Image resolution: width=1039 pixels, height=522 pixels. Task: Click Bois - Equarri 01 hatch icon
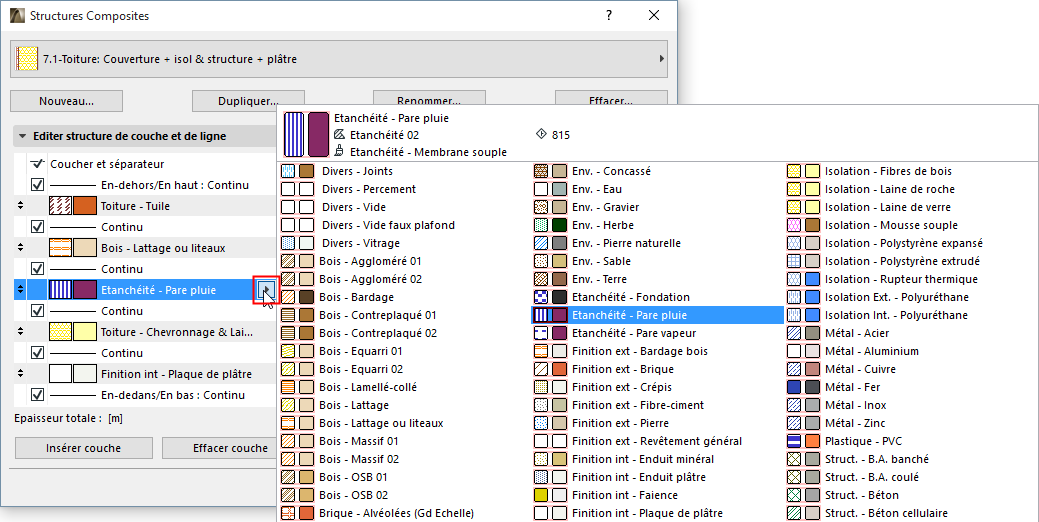coord(288,351)
